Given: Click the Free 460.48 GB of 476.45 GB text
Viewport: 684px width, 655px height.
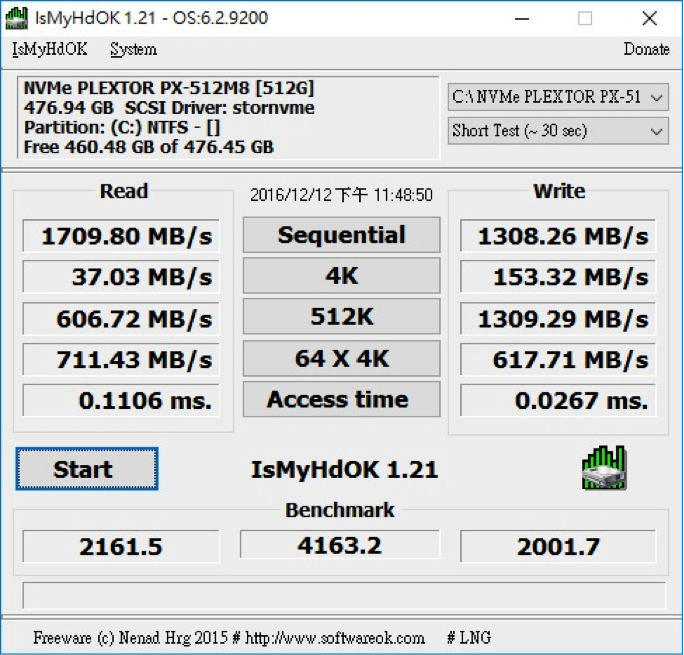Looking at the screenshot, I should point(149,147).
